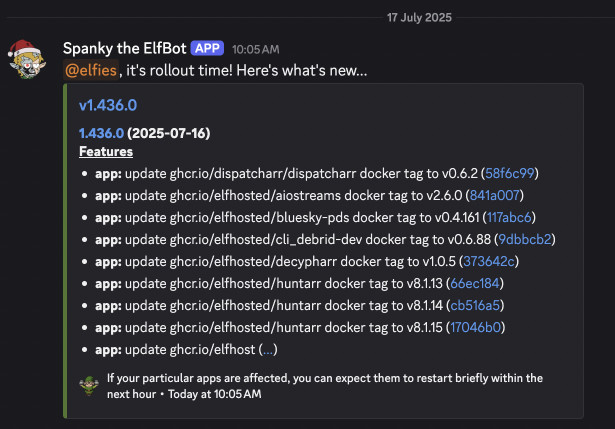Viewport: 615px width, 429px height.
Task: Open commit 117abc6 link
Action: [509, 217]
